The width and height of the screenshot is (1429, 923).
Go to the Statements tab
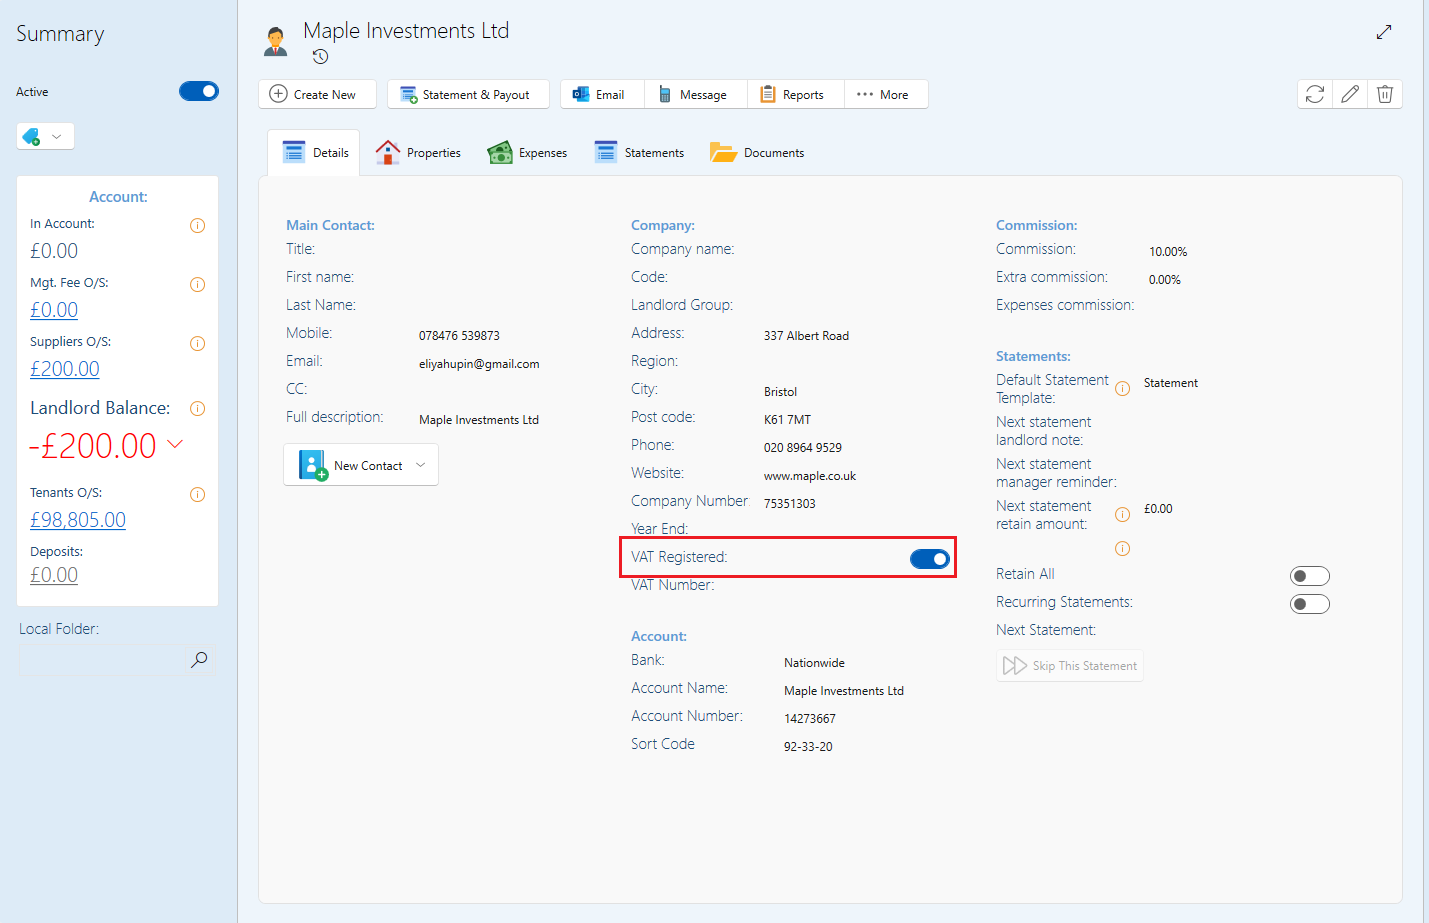pos(639,153)
